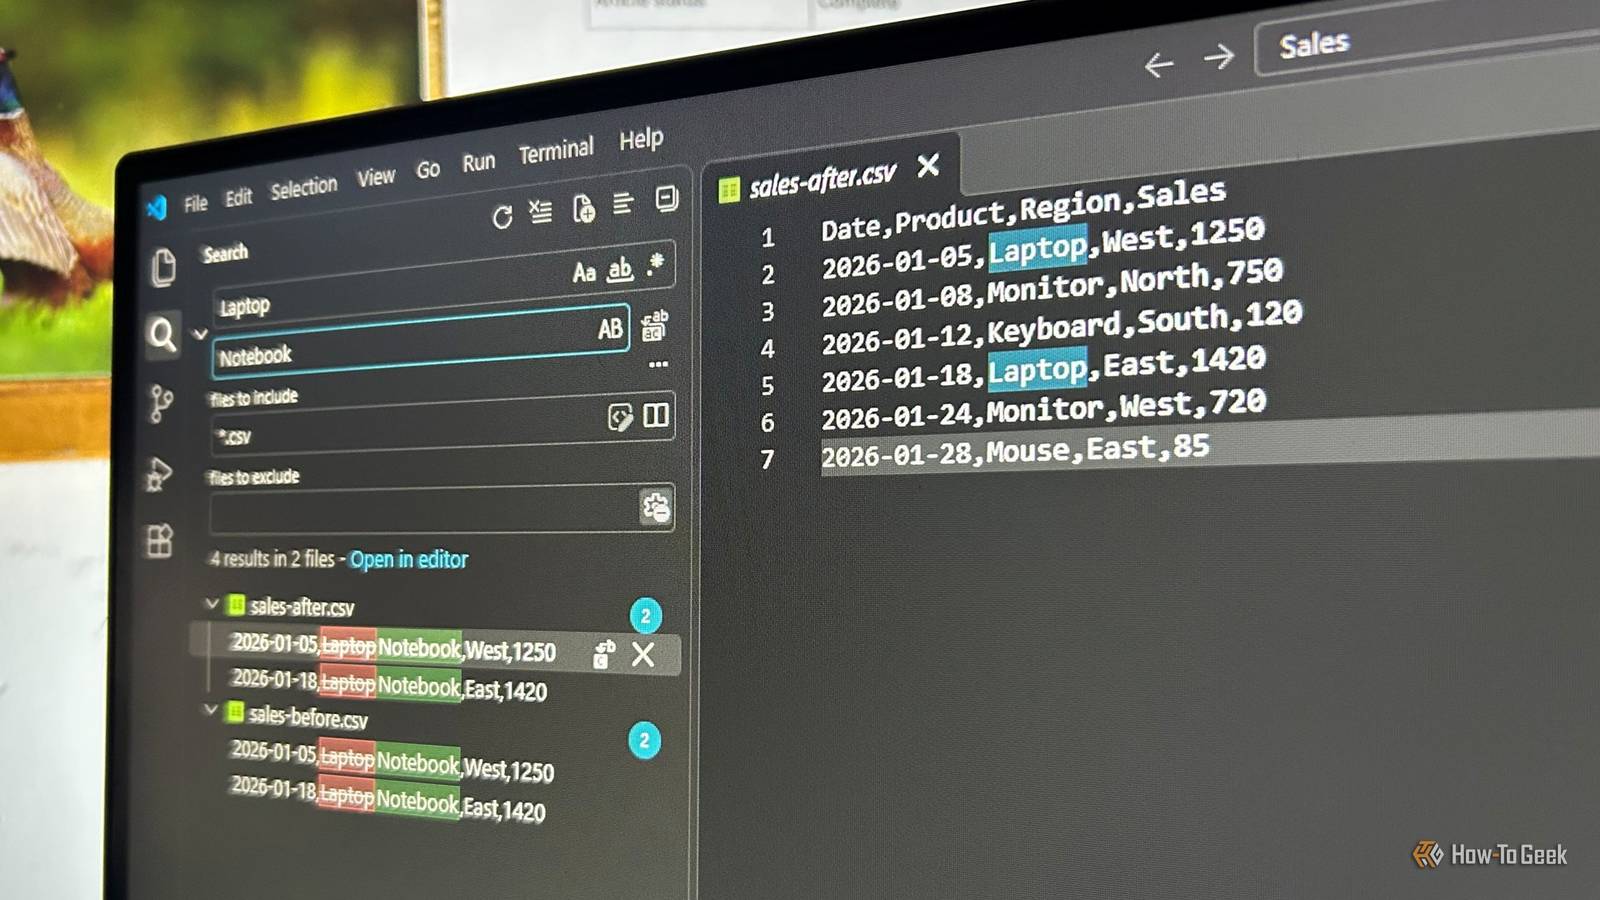Open Source Control view
The width and height of the screenshot is (1600, 900).
(x=160, y=404)
